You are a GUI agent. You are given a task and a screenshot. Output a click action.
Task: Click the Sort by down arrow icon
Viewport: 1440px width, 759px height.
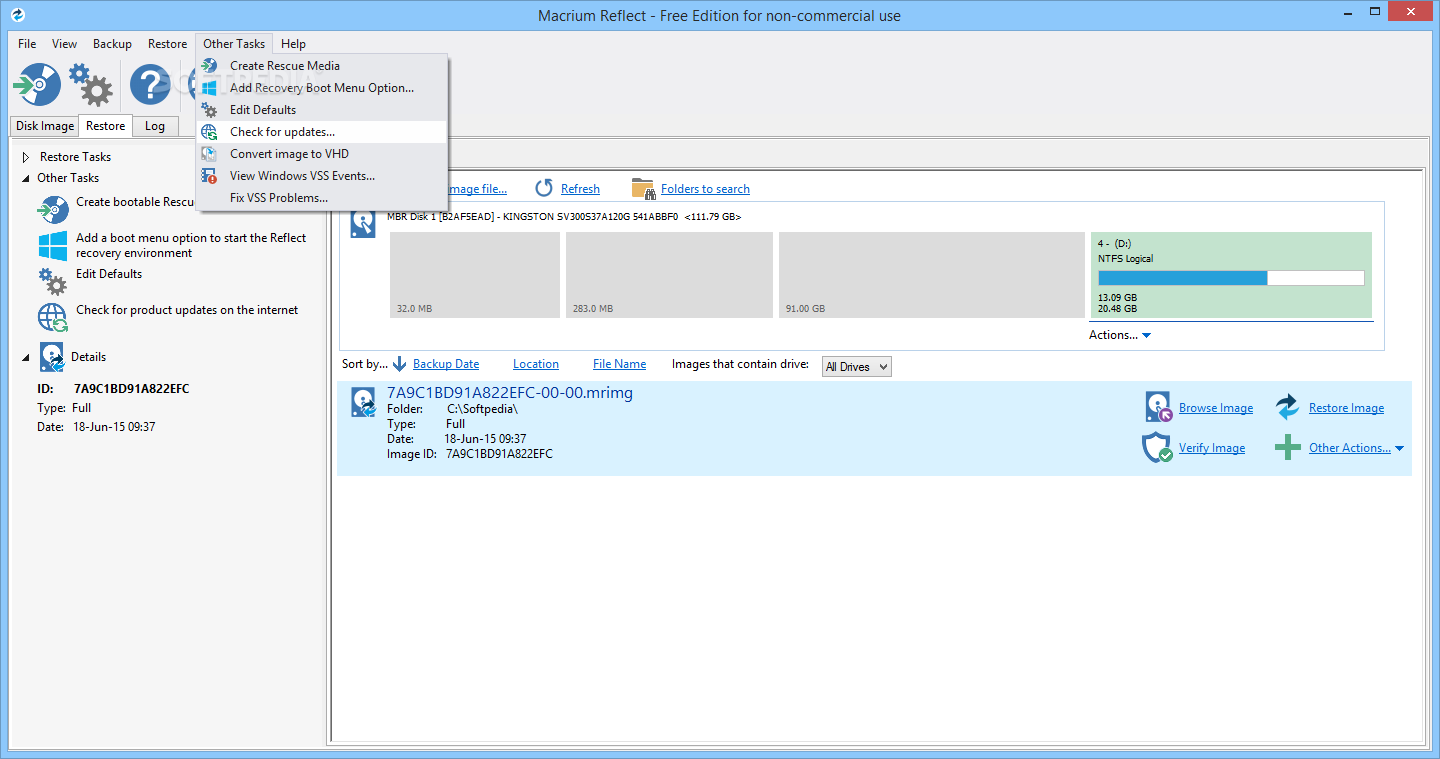[x=400, y=364]
